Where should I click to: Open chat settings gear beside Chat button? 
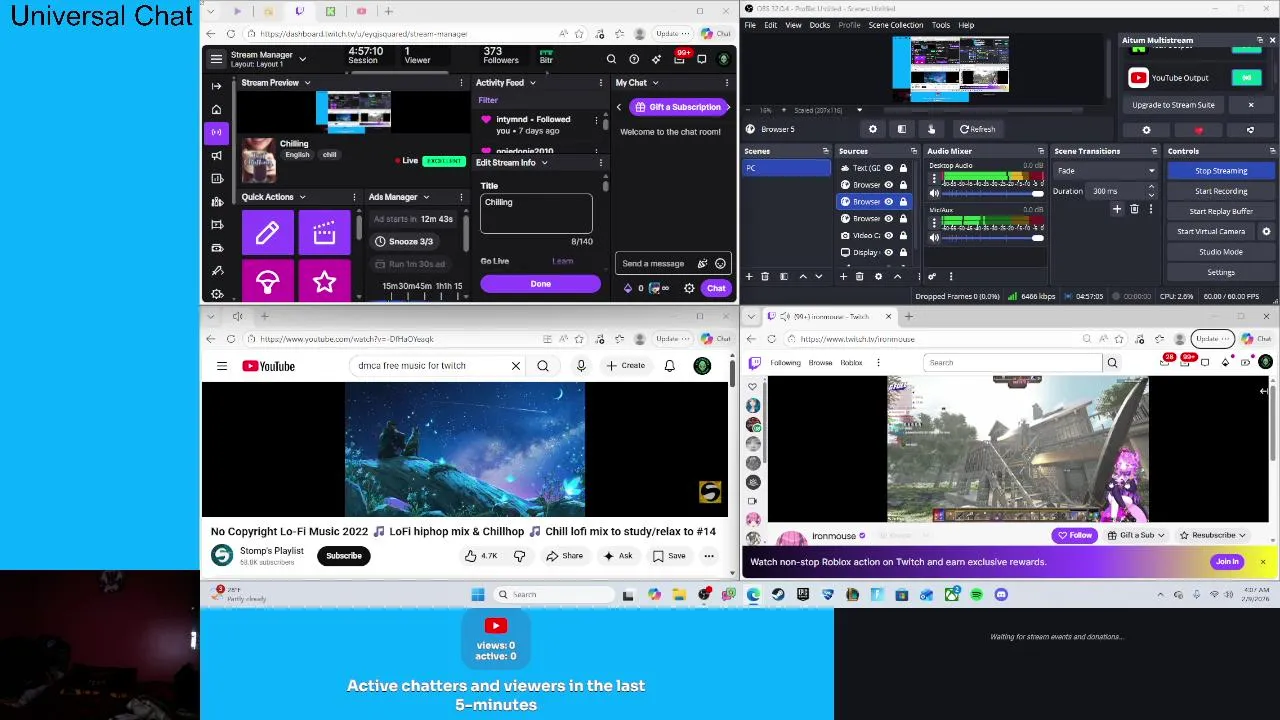click(x=689, y=288)
